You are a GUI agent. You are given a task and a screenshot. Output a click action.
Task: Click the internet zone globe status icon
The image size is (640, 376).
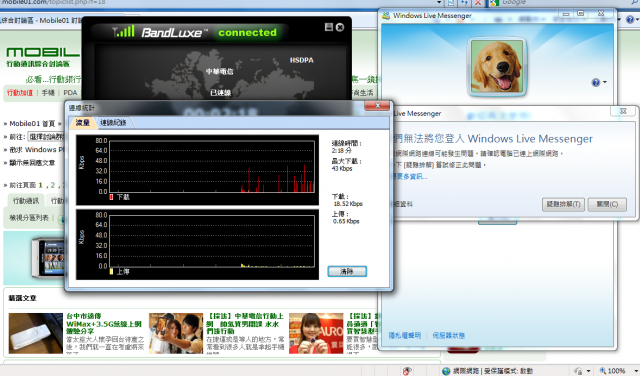coord(446,371)
